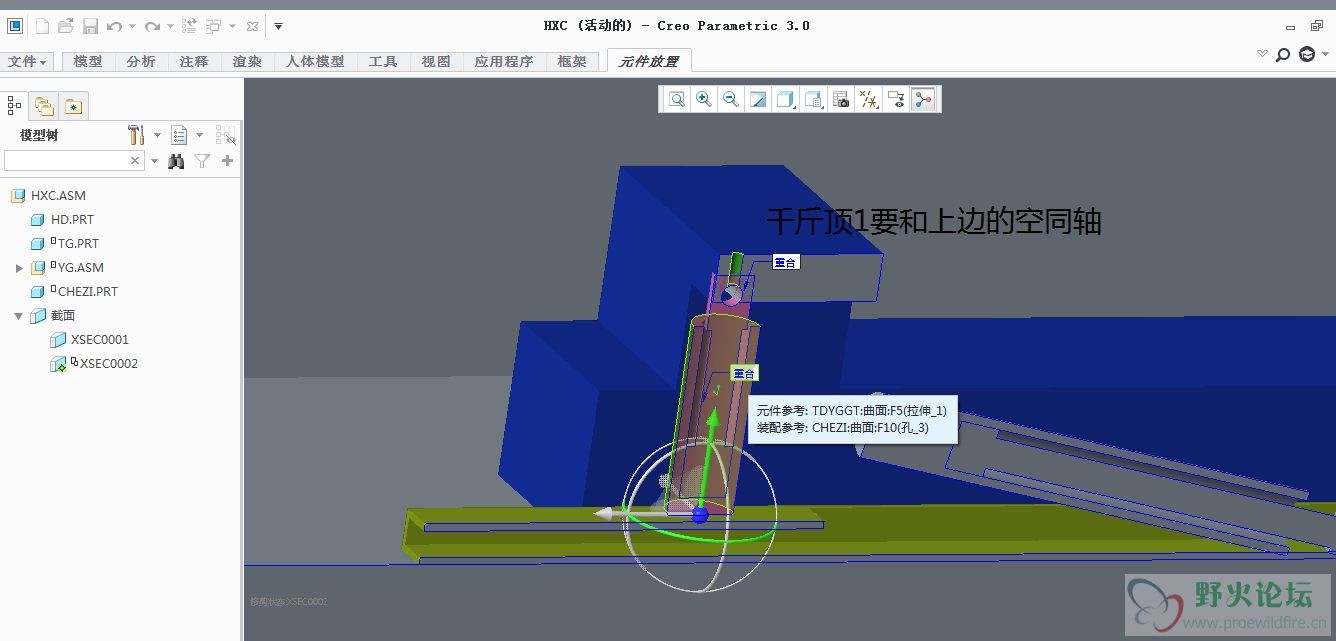Screen dimensions: 1336x641
Task: Click the funnel Filter icon
Action: click(x=202, y=160)
